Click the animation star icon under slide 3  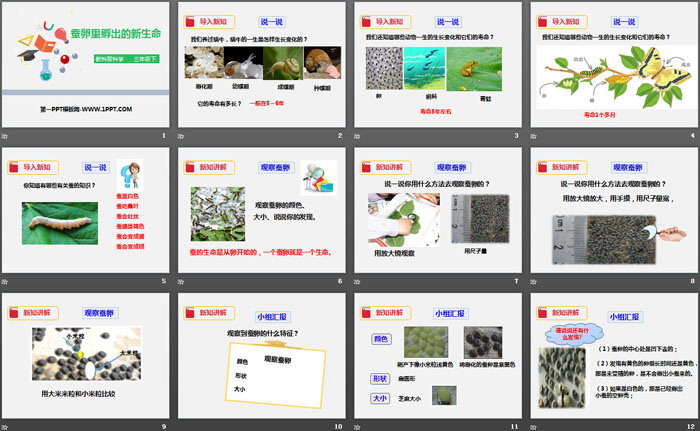[357, 136]
